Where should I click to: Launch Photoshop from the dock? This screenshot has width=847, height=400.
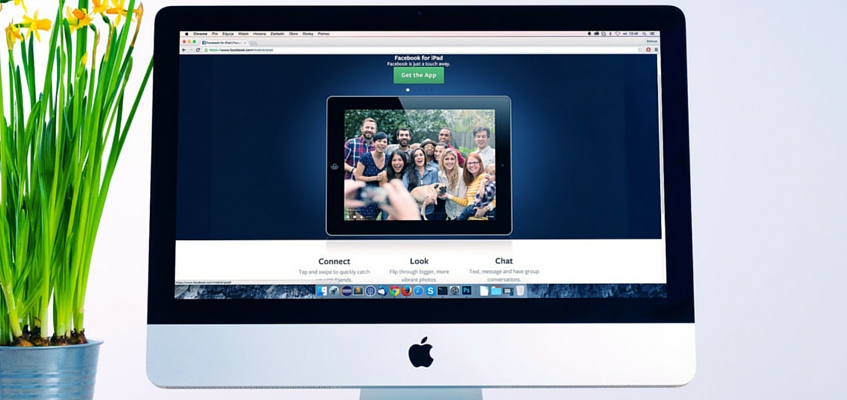pyautogui.click(x=467, y=290)
